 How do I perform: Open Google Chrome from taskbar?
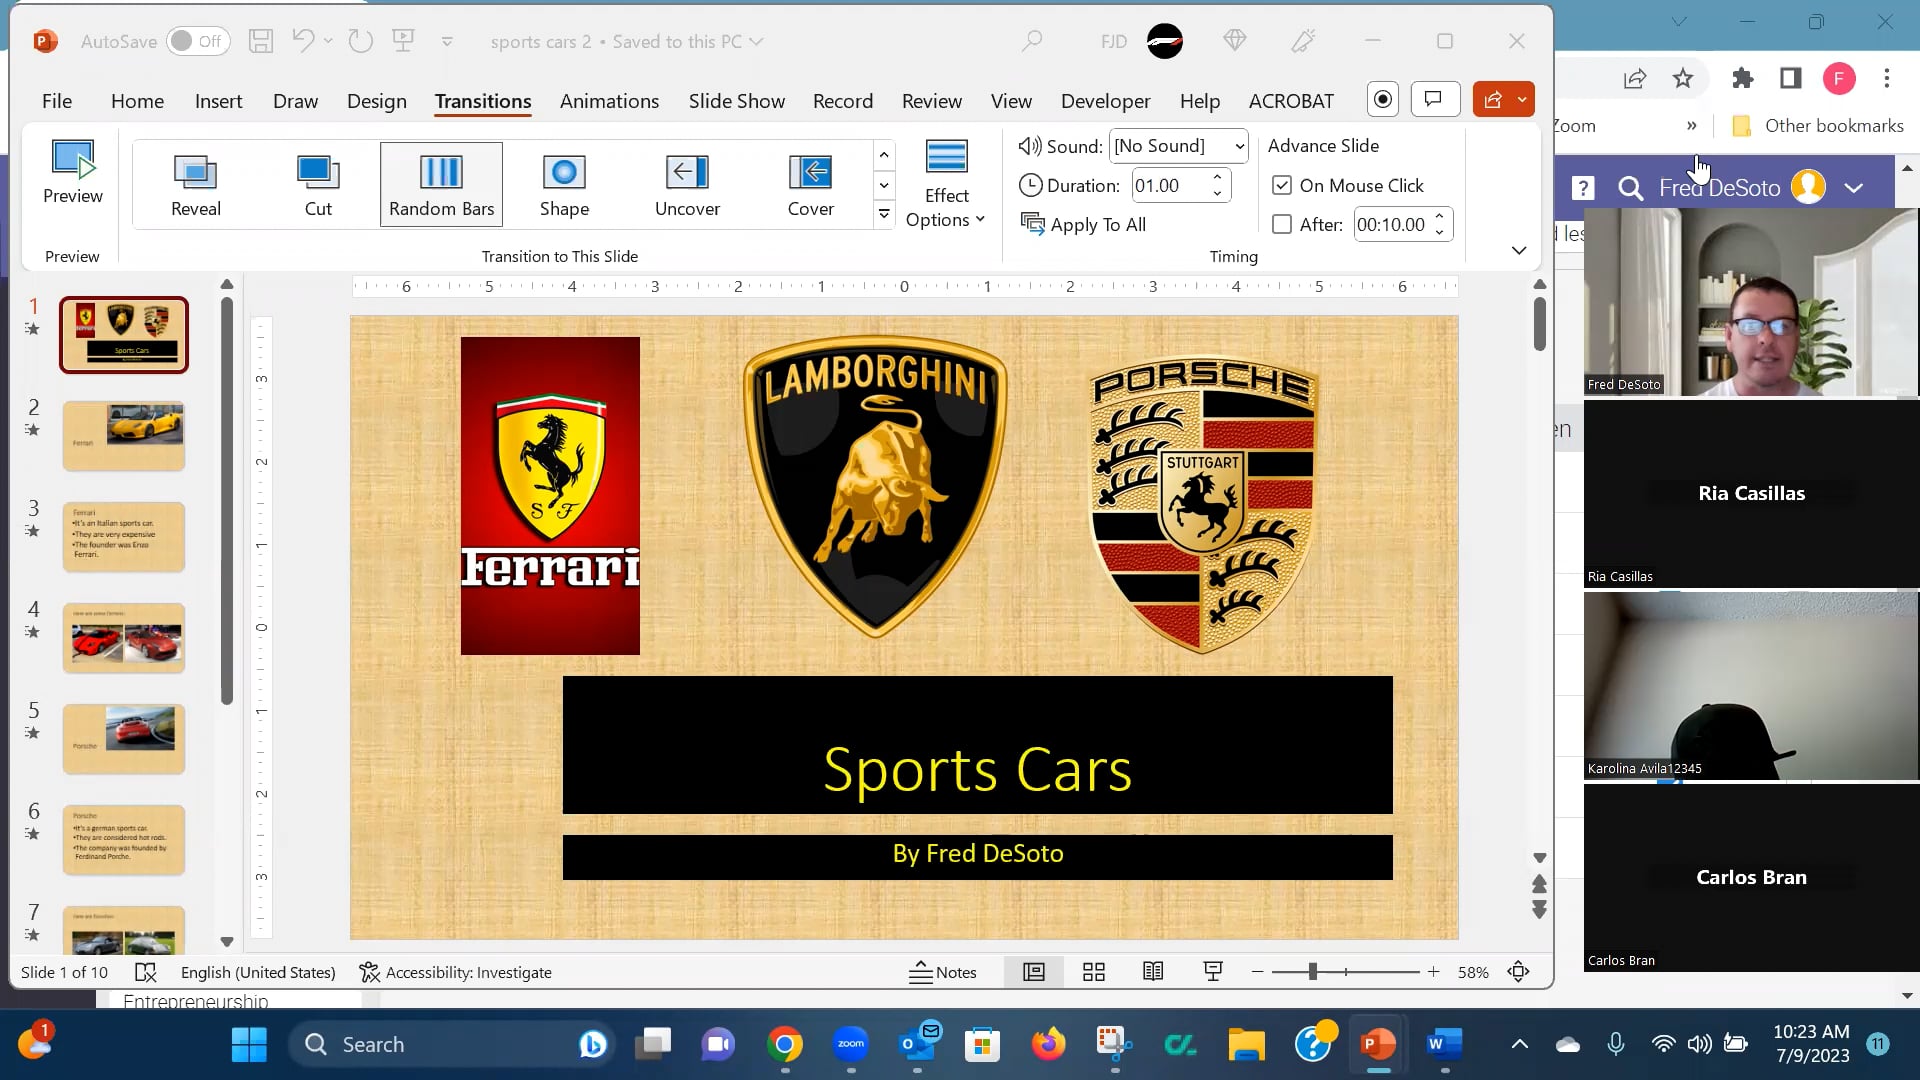[x=785, y=1045]
